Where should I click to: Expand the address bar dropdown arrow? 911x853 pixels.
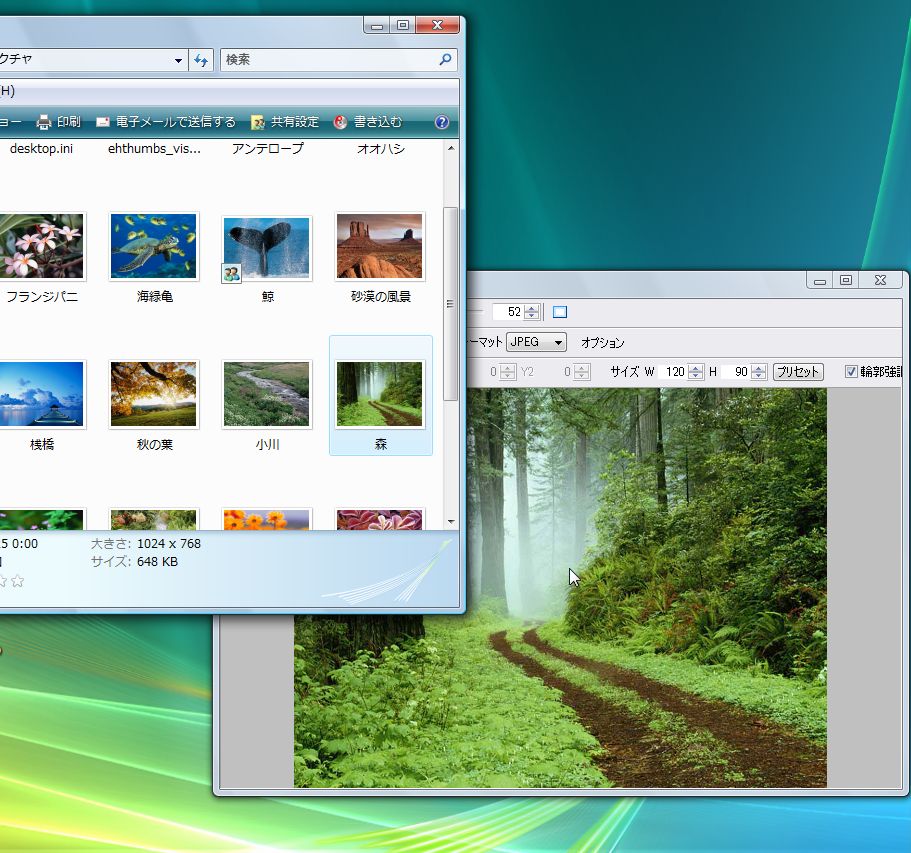pos(178,60)
